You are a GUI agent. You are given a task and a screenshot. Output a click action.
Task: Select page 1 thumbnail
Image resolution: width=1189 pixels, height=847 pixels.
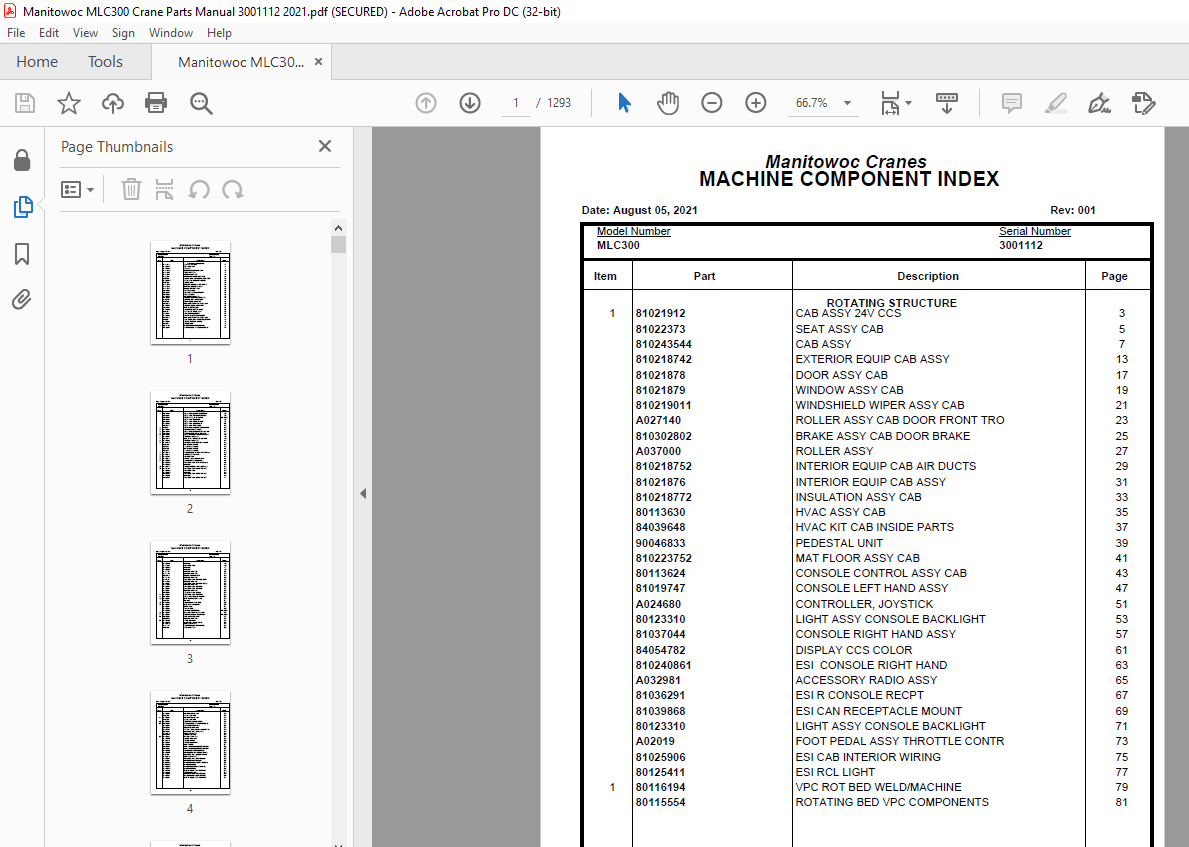[x=190, y=293]
